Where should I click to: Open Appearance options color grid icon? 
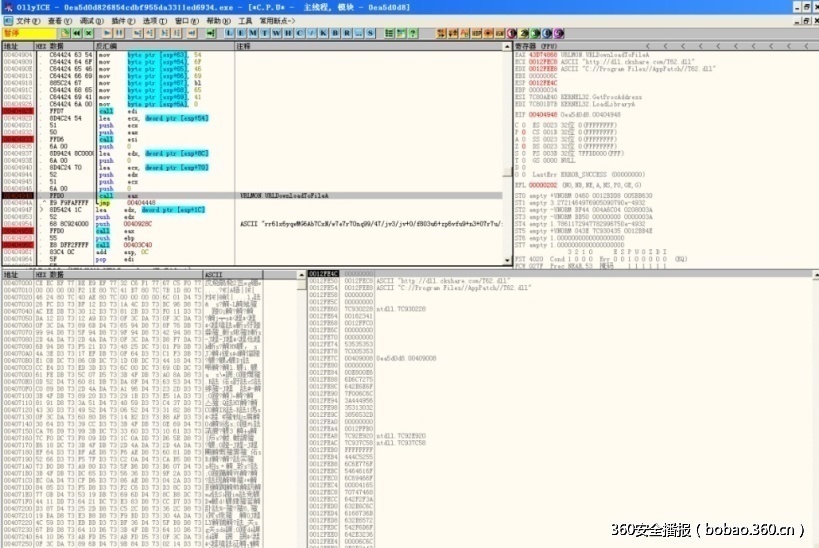[401, 33]
